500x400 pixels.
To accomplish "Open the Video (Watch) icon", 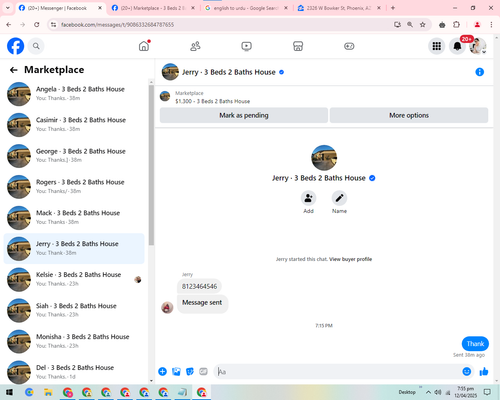I will [x=247, y=46].
